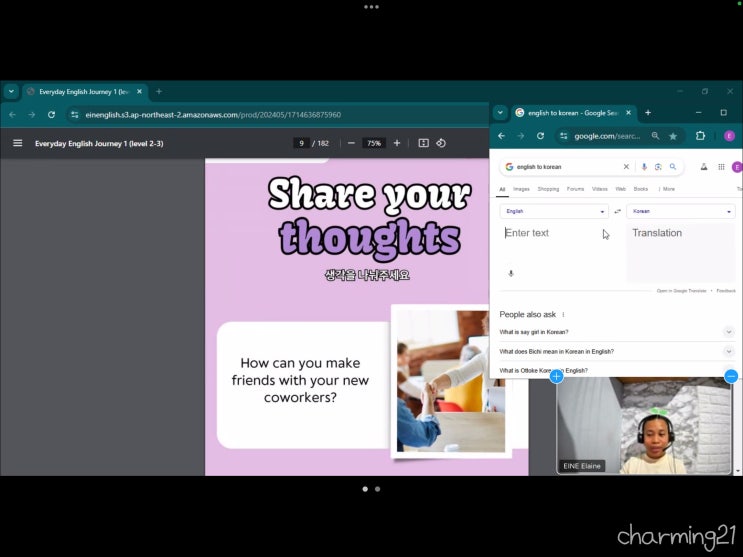Open the More search filters menu
Screen dimensions: 743x557
[667, 189]
